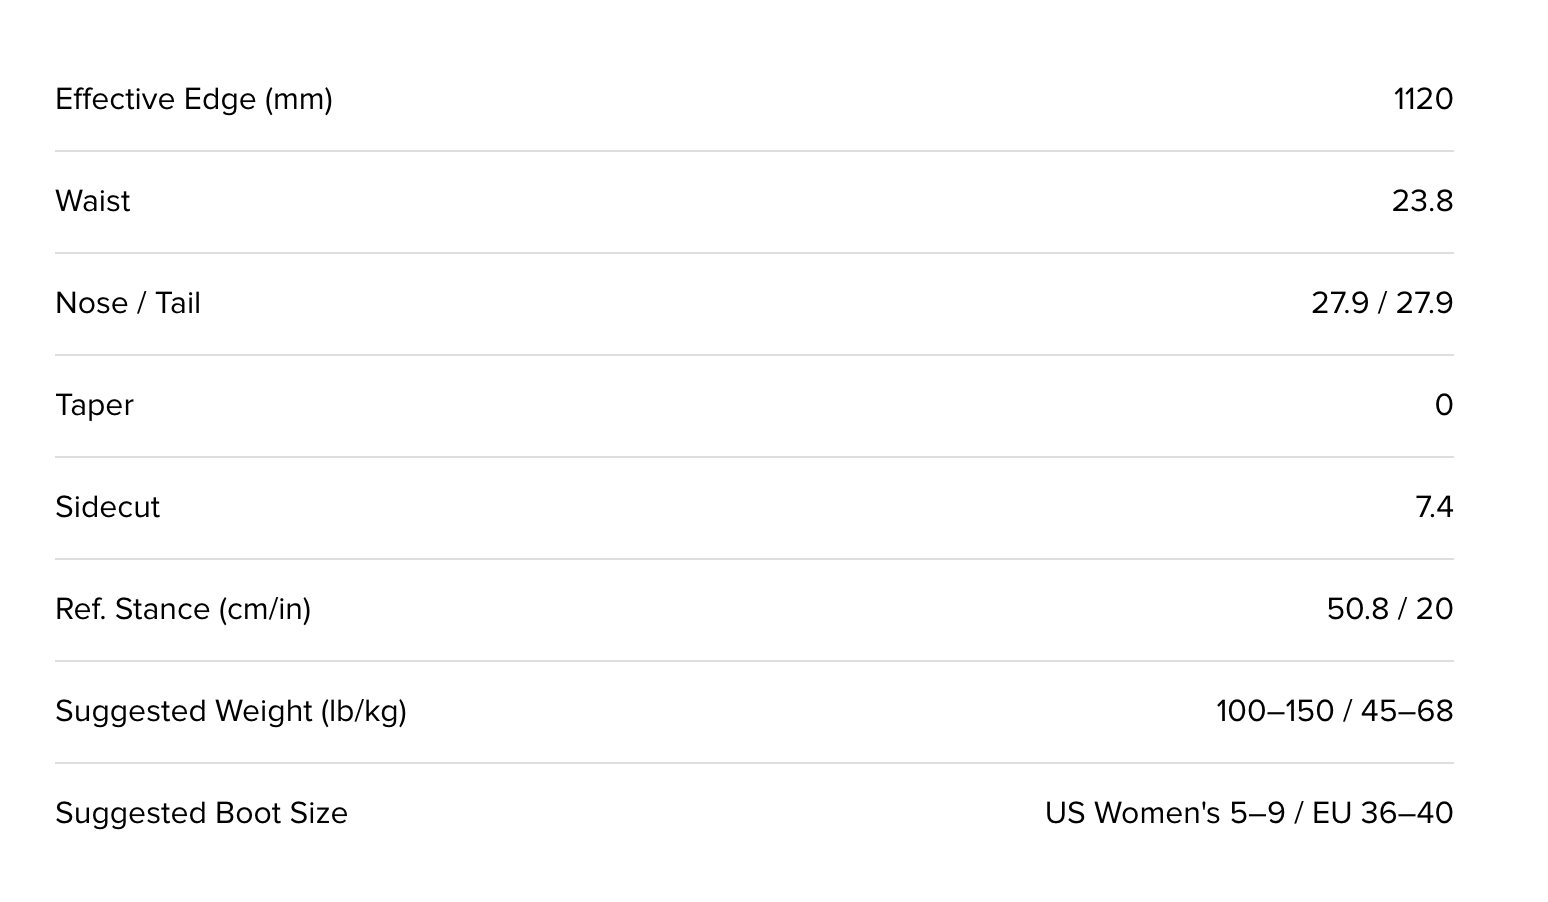
Task: Select the 23.8 waist value
Action: tap(1421, 201)
